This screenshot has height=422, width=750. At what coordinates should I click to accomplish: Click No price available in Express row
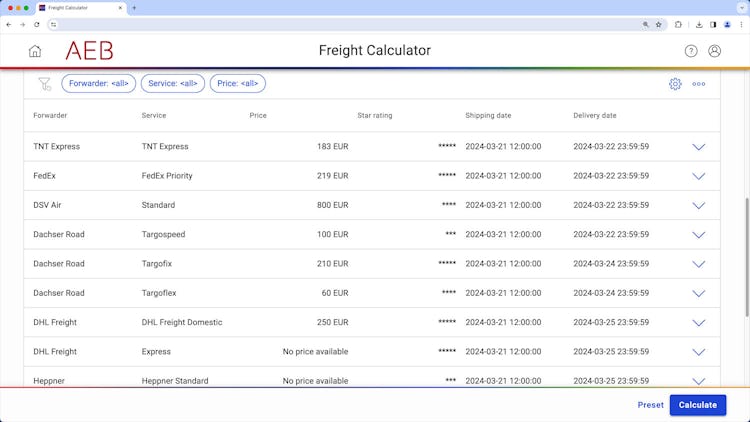click(315, 352)
